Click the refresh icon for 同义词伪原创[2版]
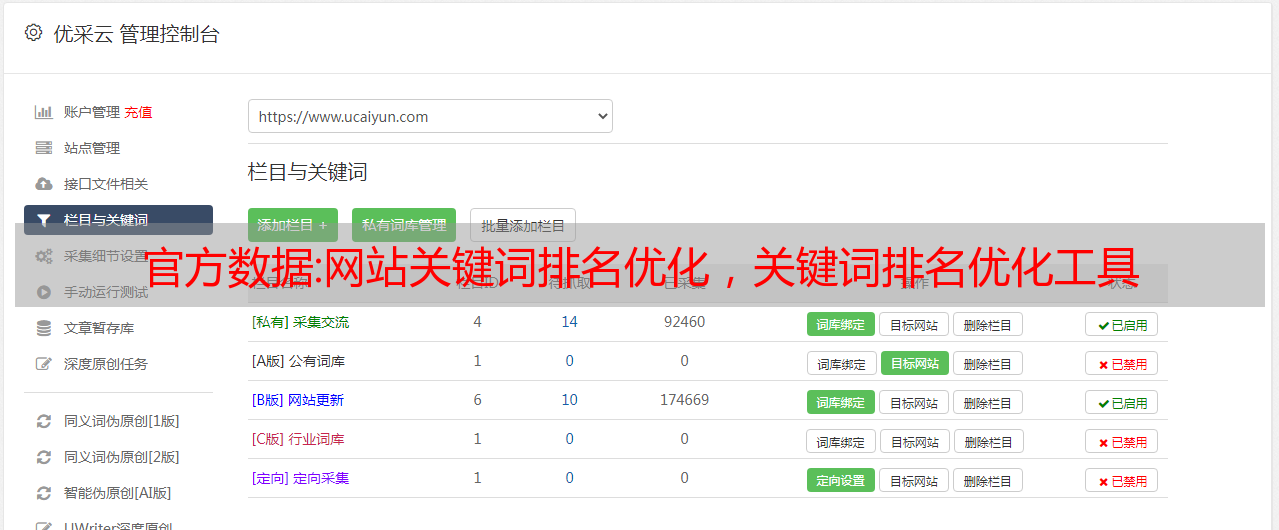 pos(44,457)
